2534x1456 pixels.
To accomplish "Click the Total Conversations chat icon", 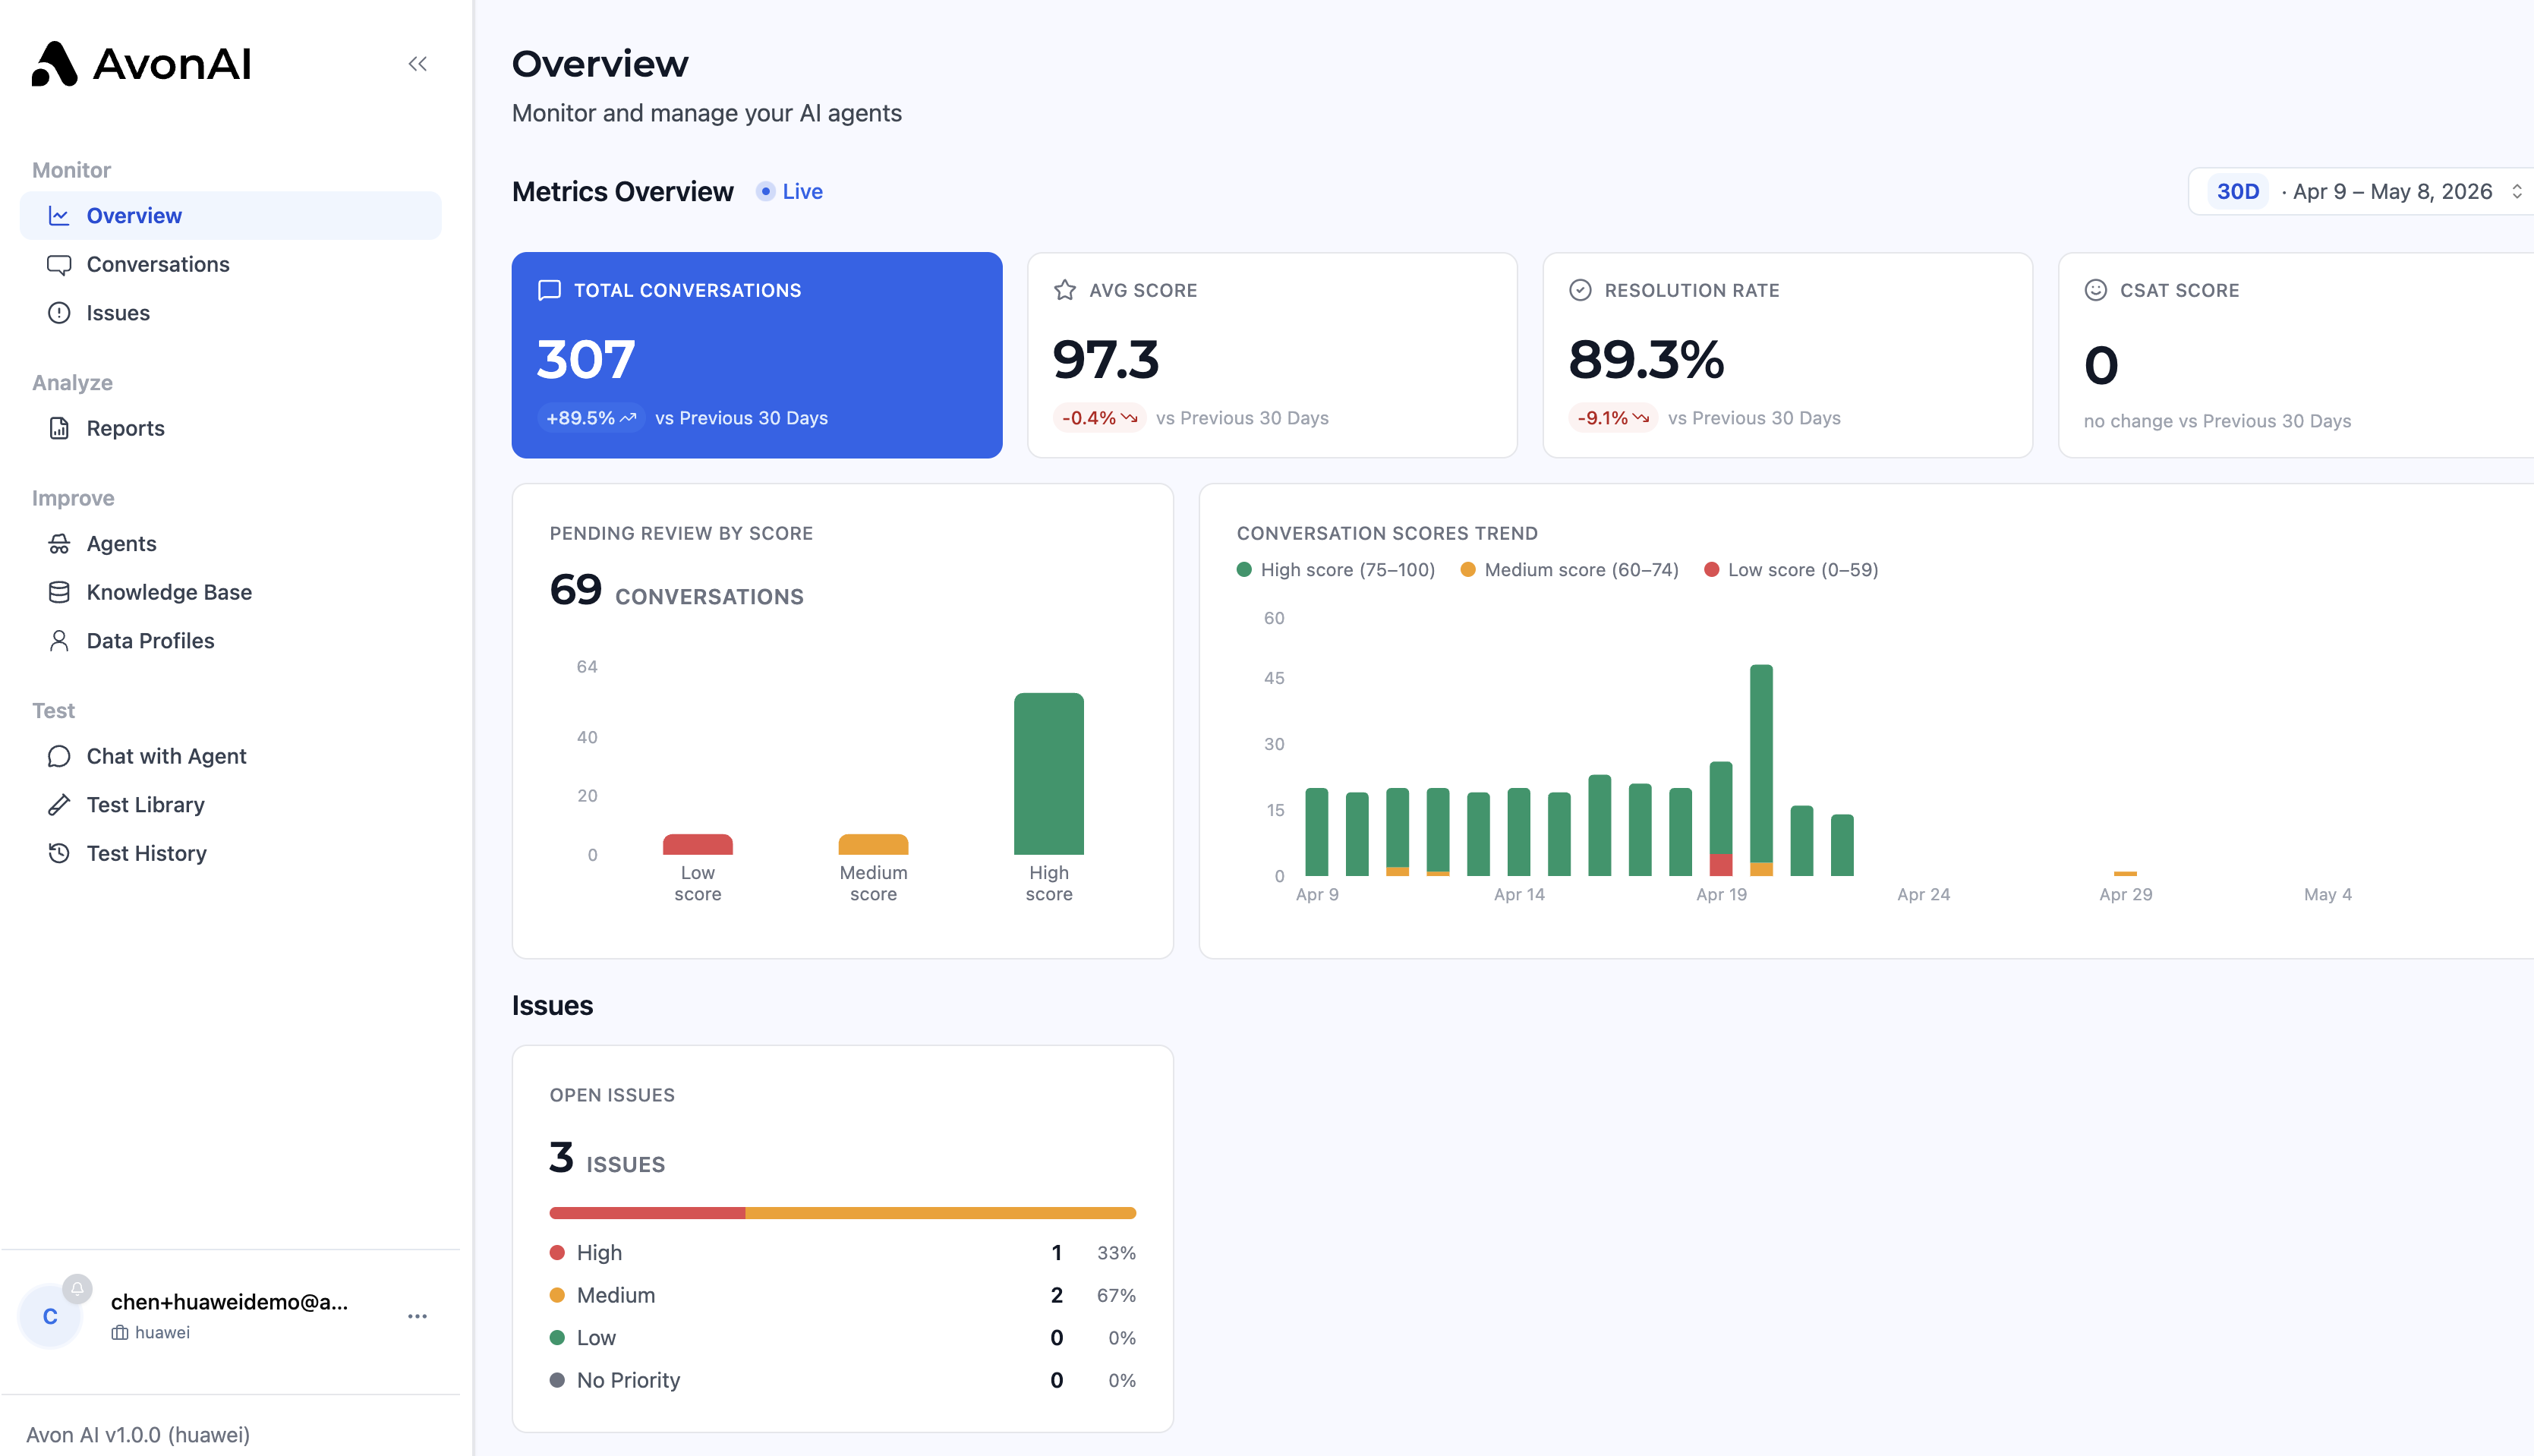I will (x=549, y=290).
